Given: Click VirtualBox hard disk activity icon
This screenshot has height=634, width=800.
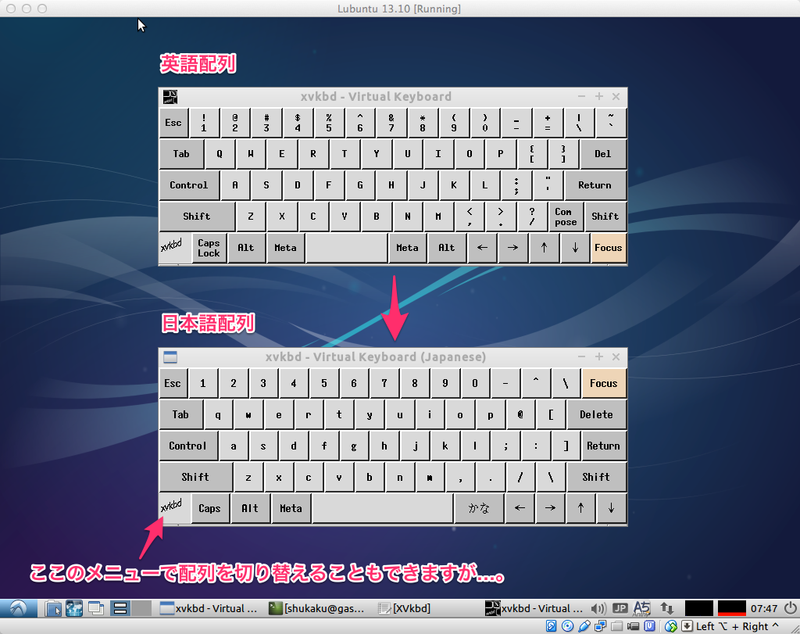Looking at the screenshot, I should (x=552, y=626).
